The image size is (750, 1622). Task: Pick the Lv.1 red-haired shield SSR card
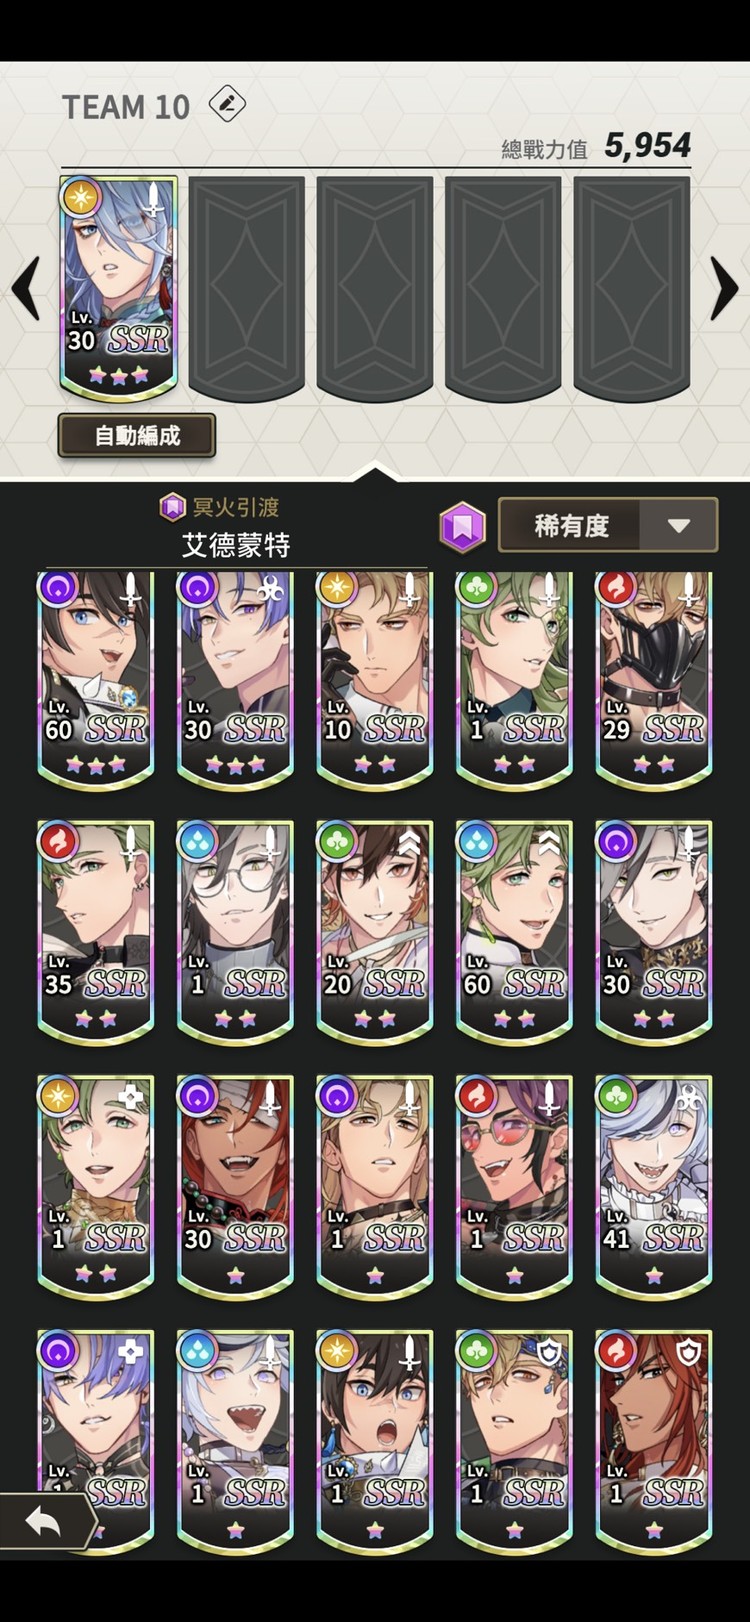pos(654,1441)
